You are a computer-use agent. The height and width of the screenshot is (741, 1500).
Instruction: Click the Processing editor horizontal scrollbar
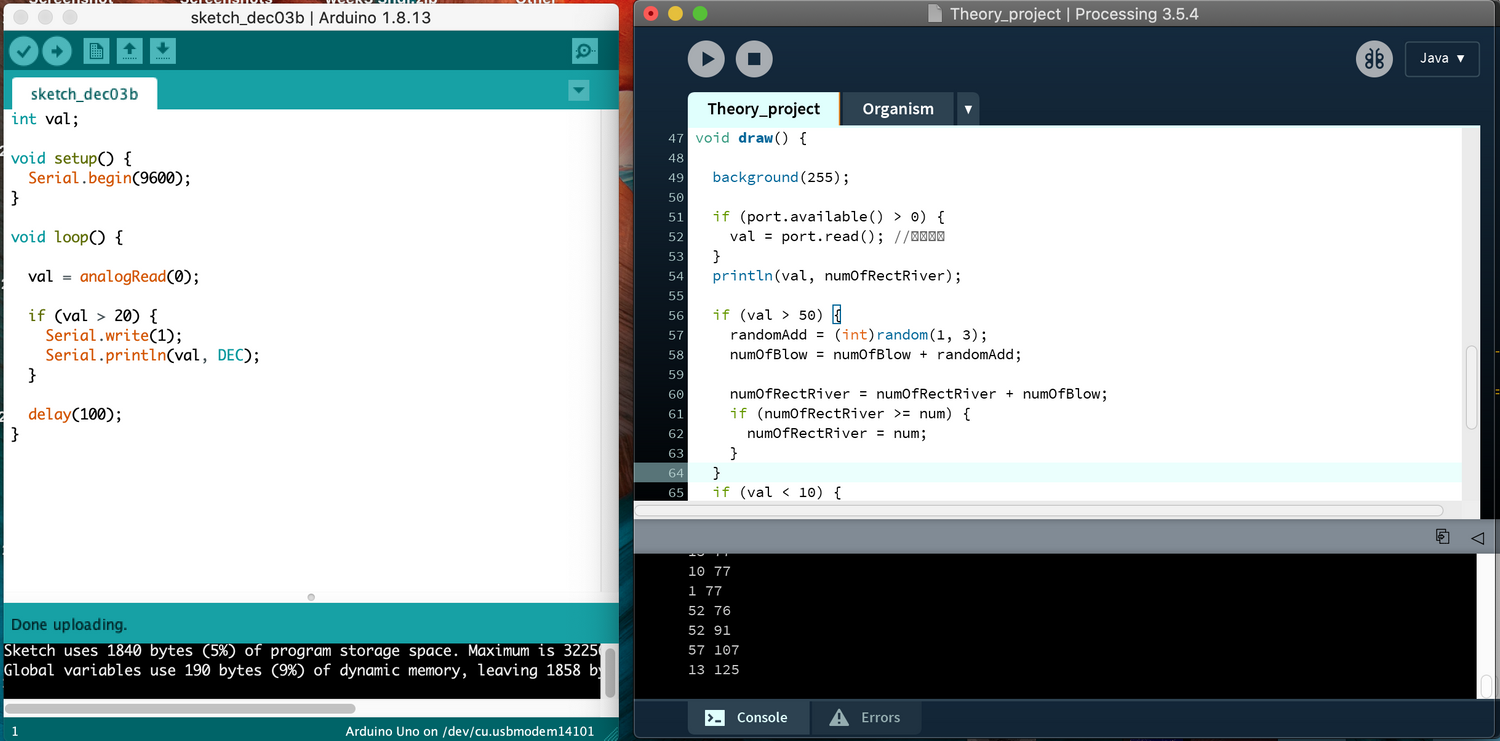coord(1038,510)
